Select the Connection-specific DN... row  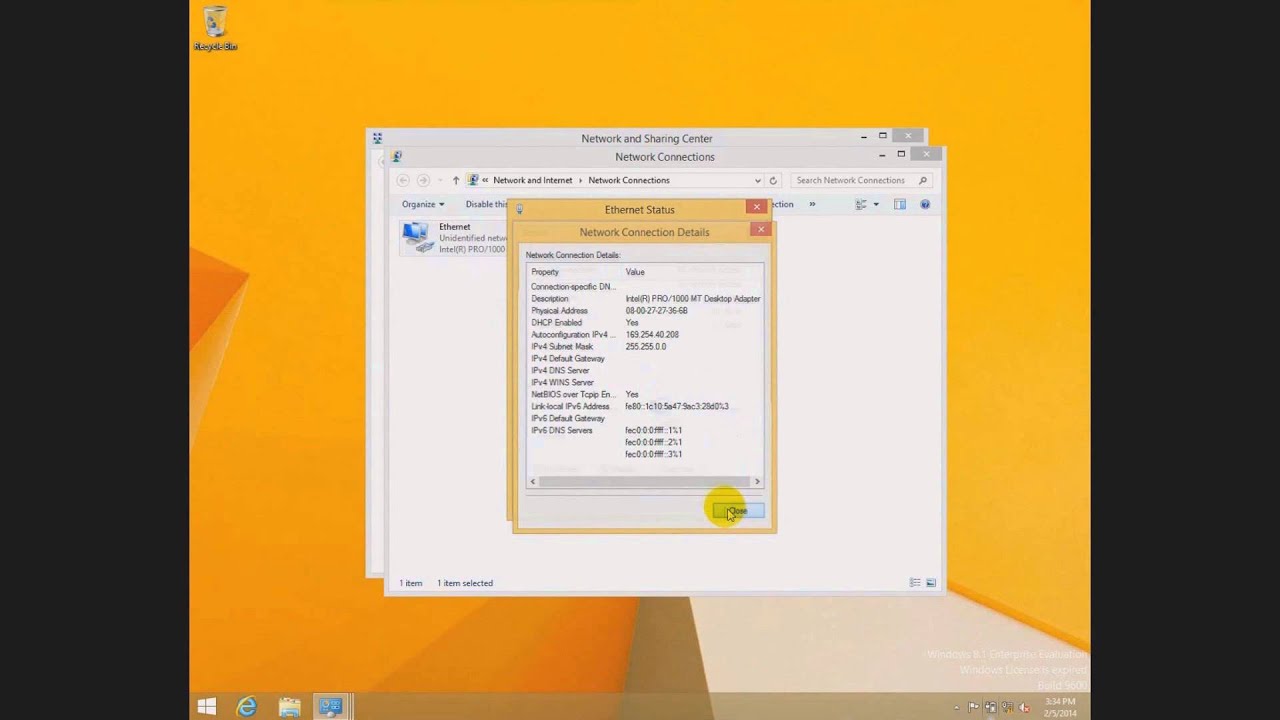tap(645, 287)
